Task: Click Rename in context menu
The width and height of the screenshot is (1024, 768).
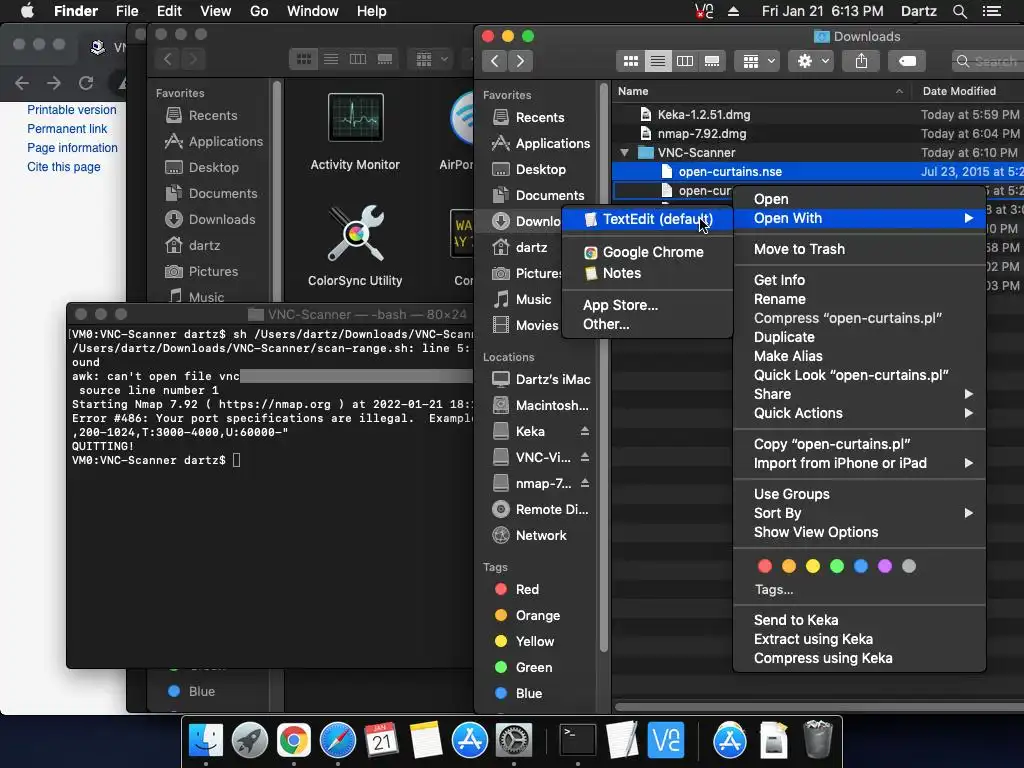Action: click(x=859, y=299)
